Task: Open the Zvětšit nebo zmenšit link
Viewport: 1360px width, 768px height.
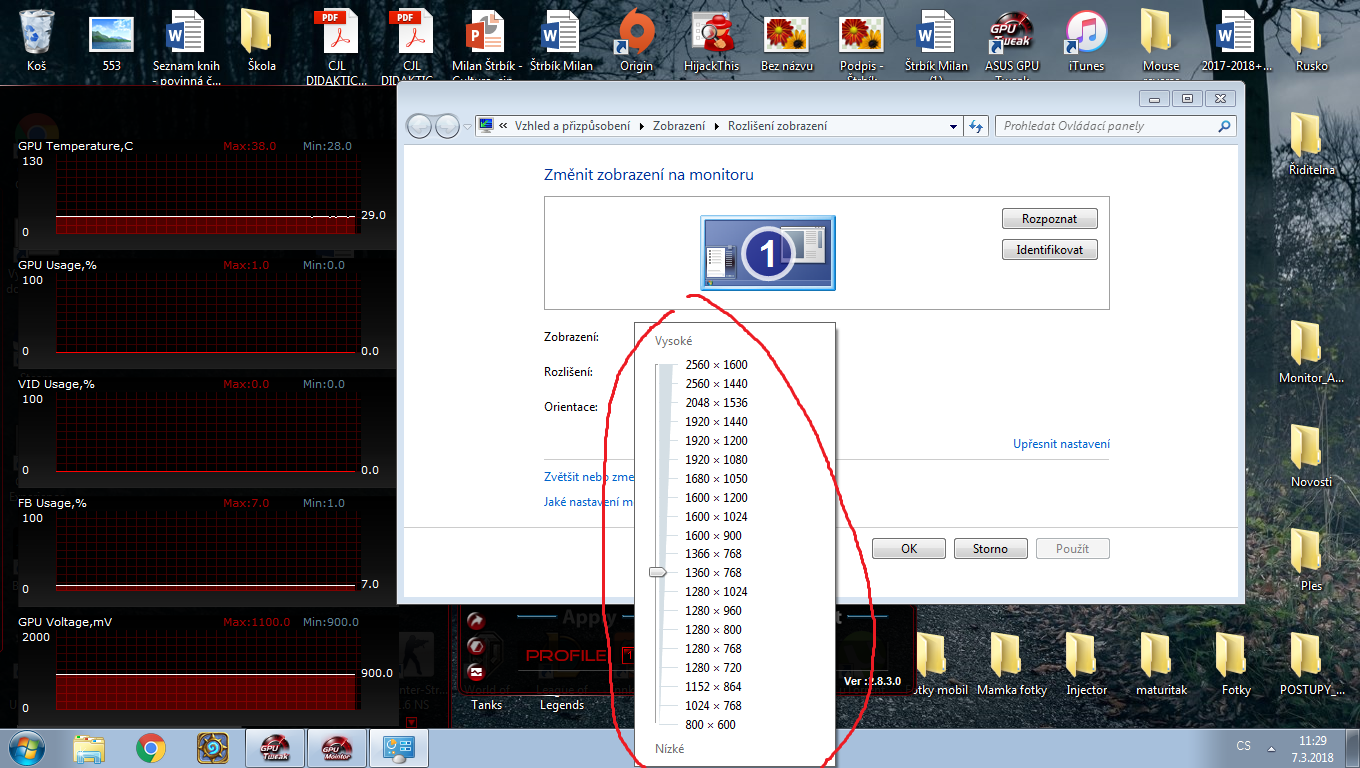Action: coord(589,477)
